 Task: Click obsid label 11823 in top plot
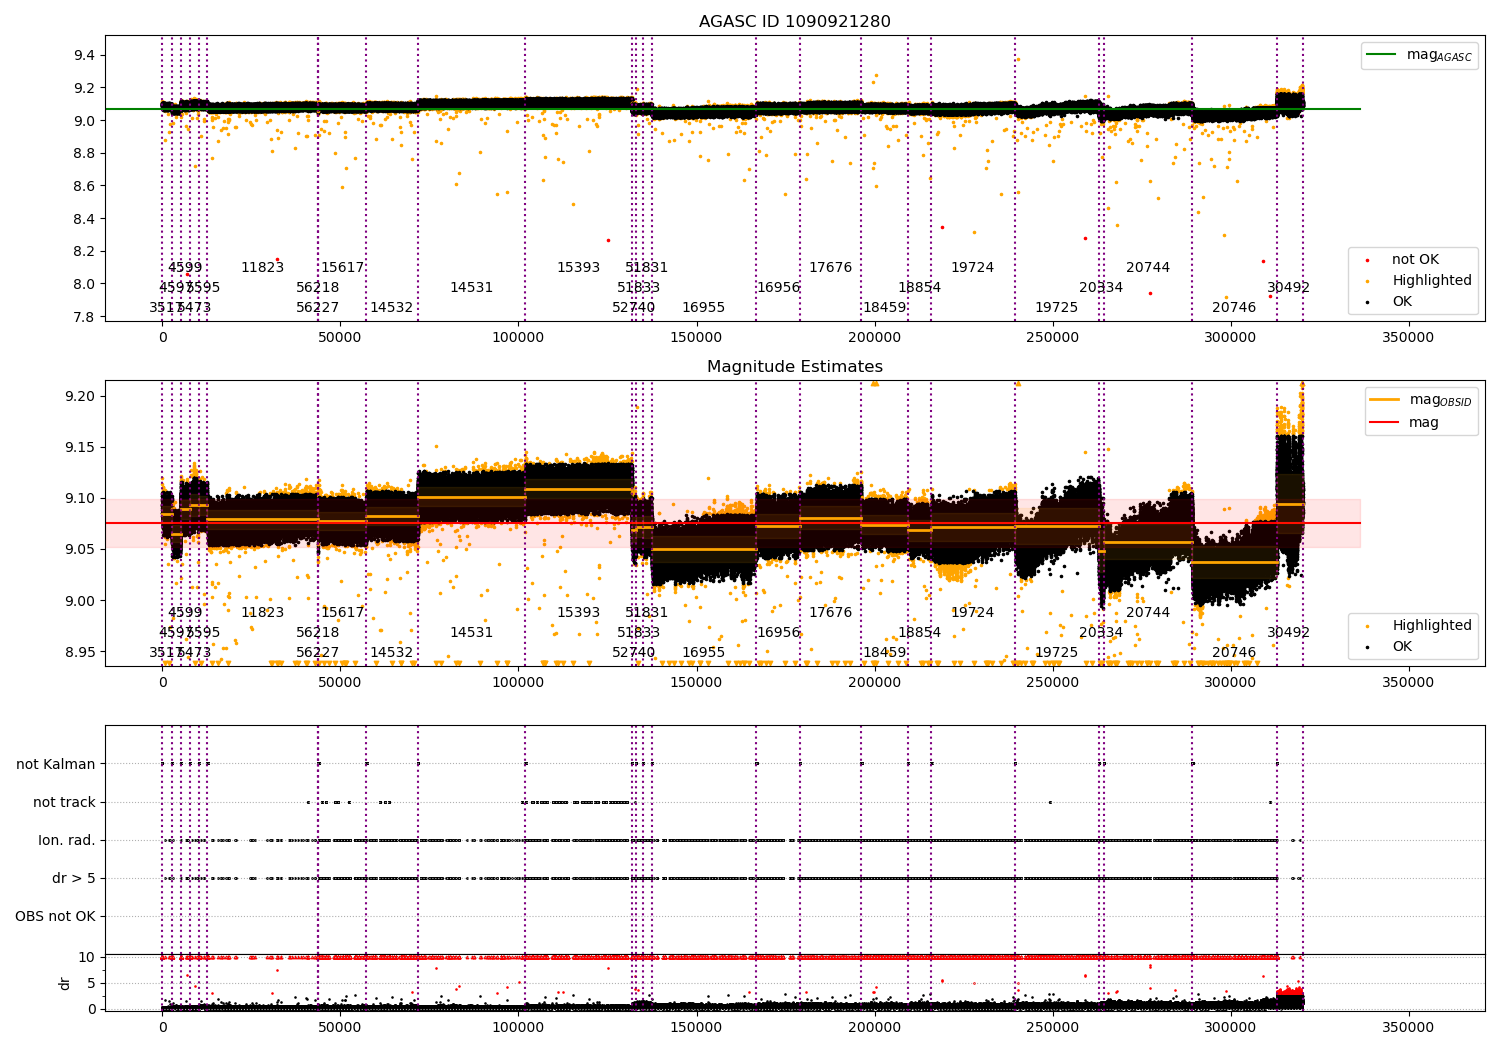262,268
